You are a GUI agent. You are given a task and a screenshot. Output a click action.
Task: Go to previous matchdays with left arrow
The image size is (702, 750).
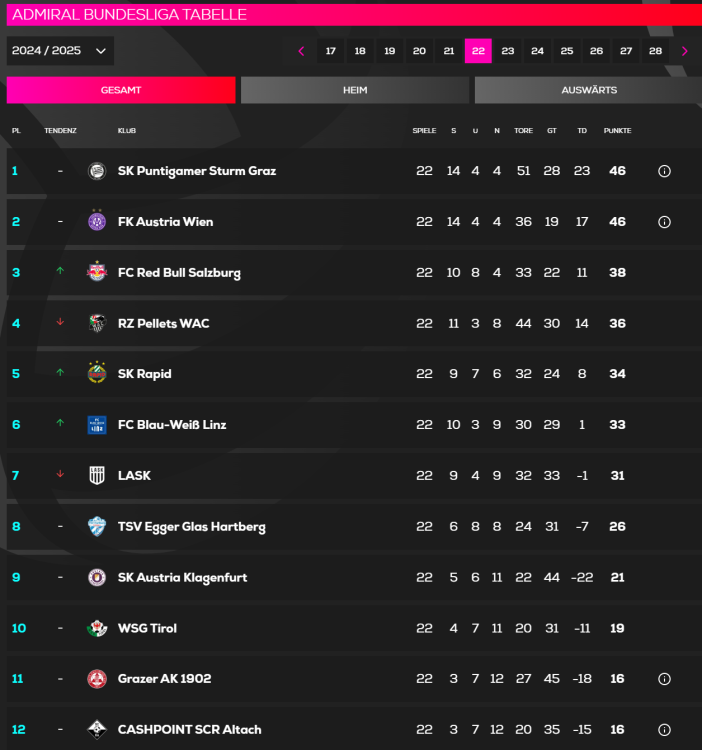click(301, 51)
